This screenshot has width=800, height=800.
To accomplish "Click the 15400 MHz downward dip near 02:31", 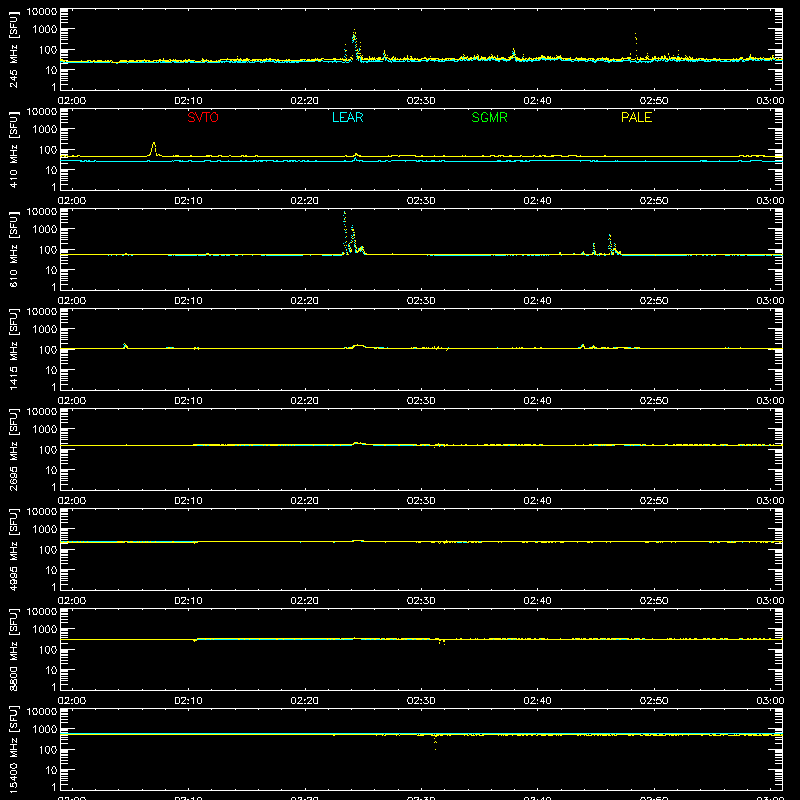I will [435, 743].
